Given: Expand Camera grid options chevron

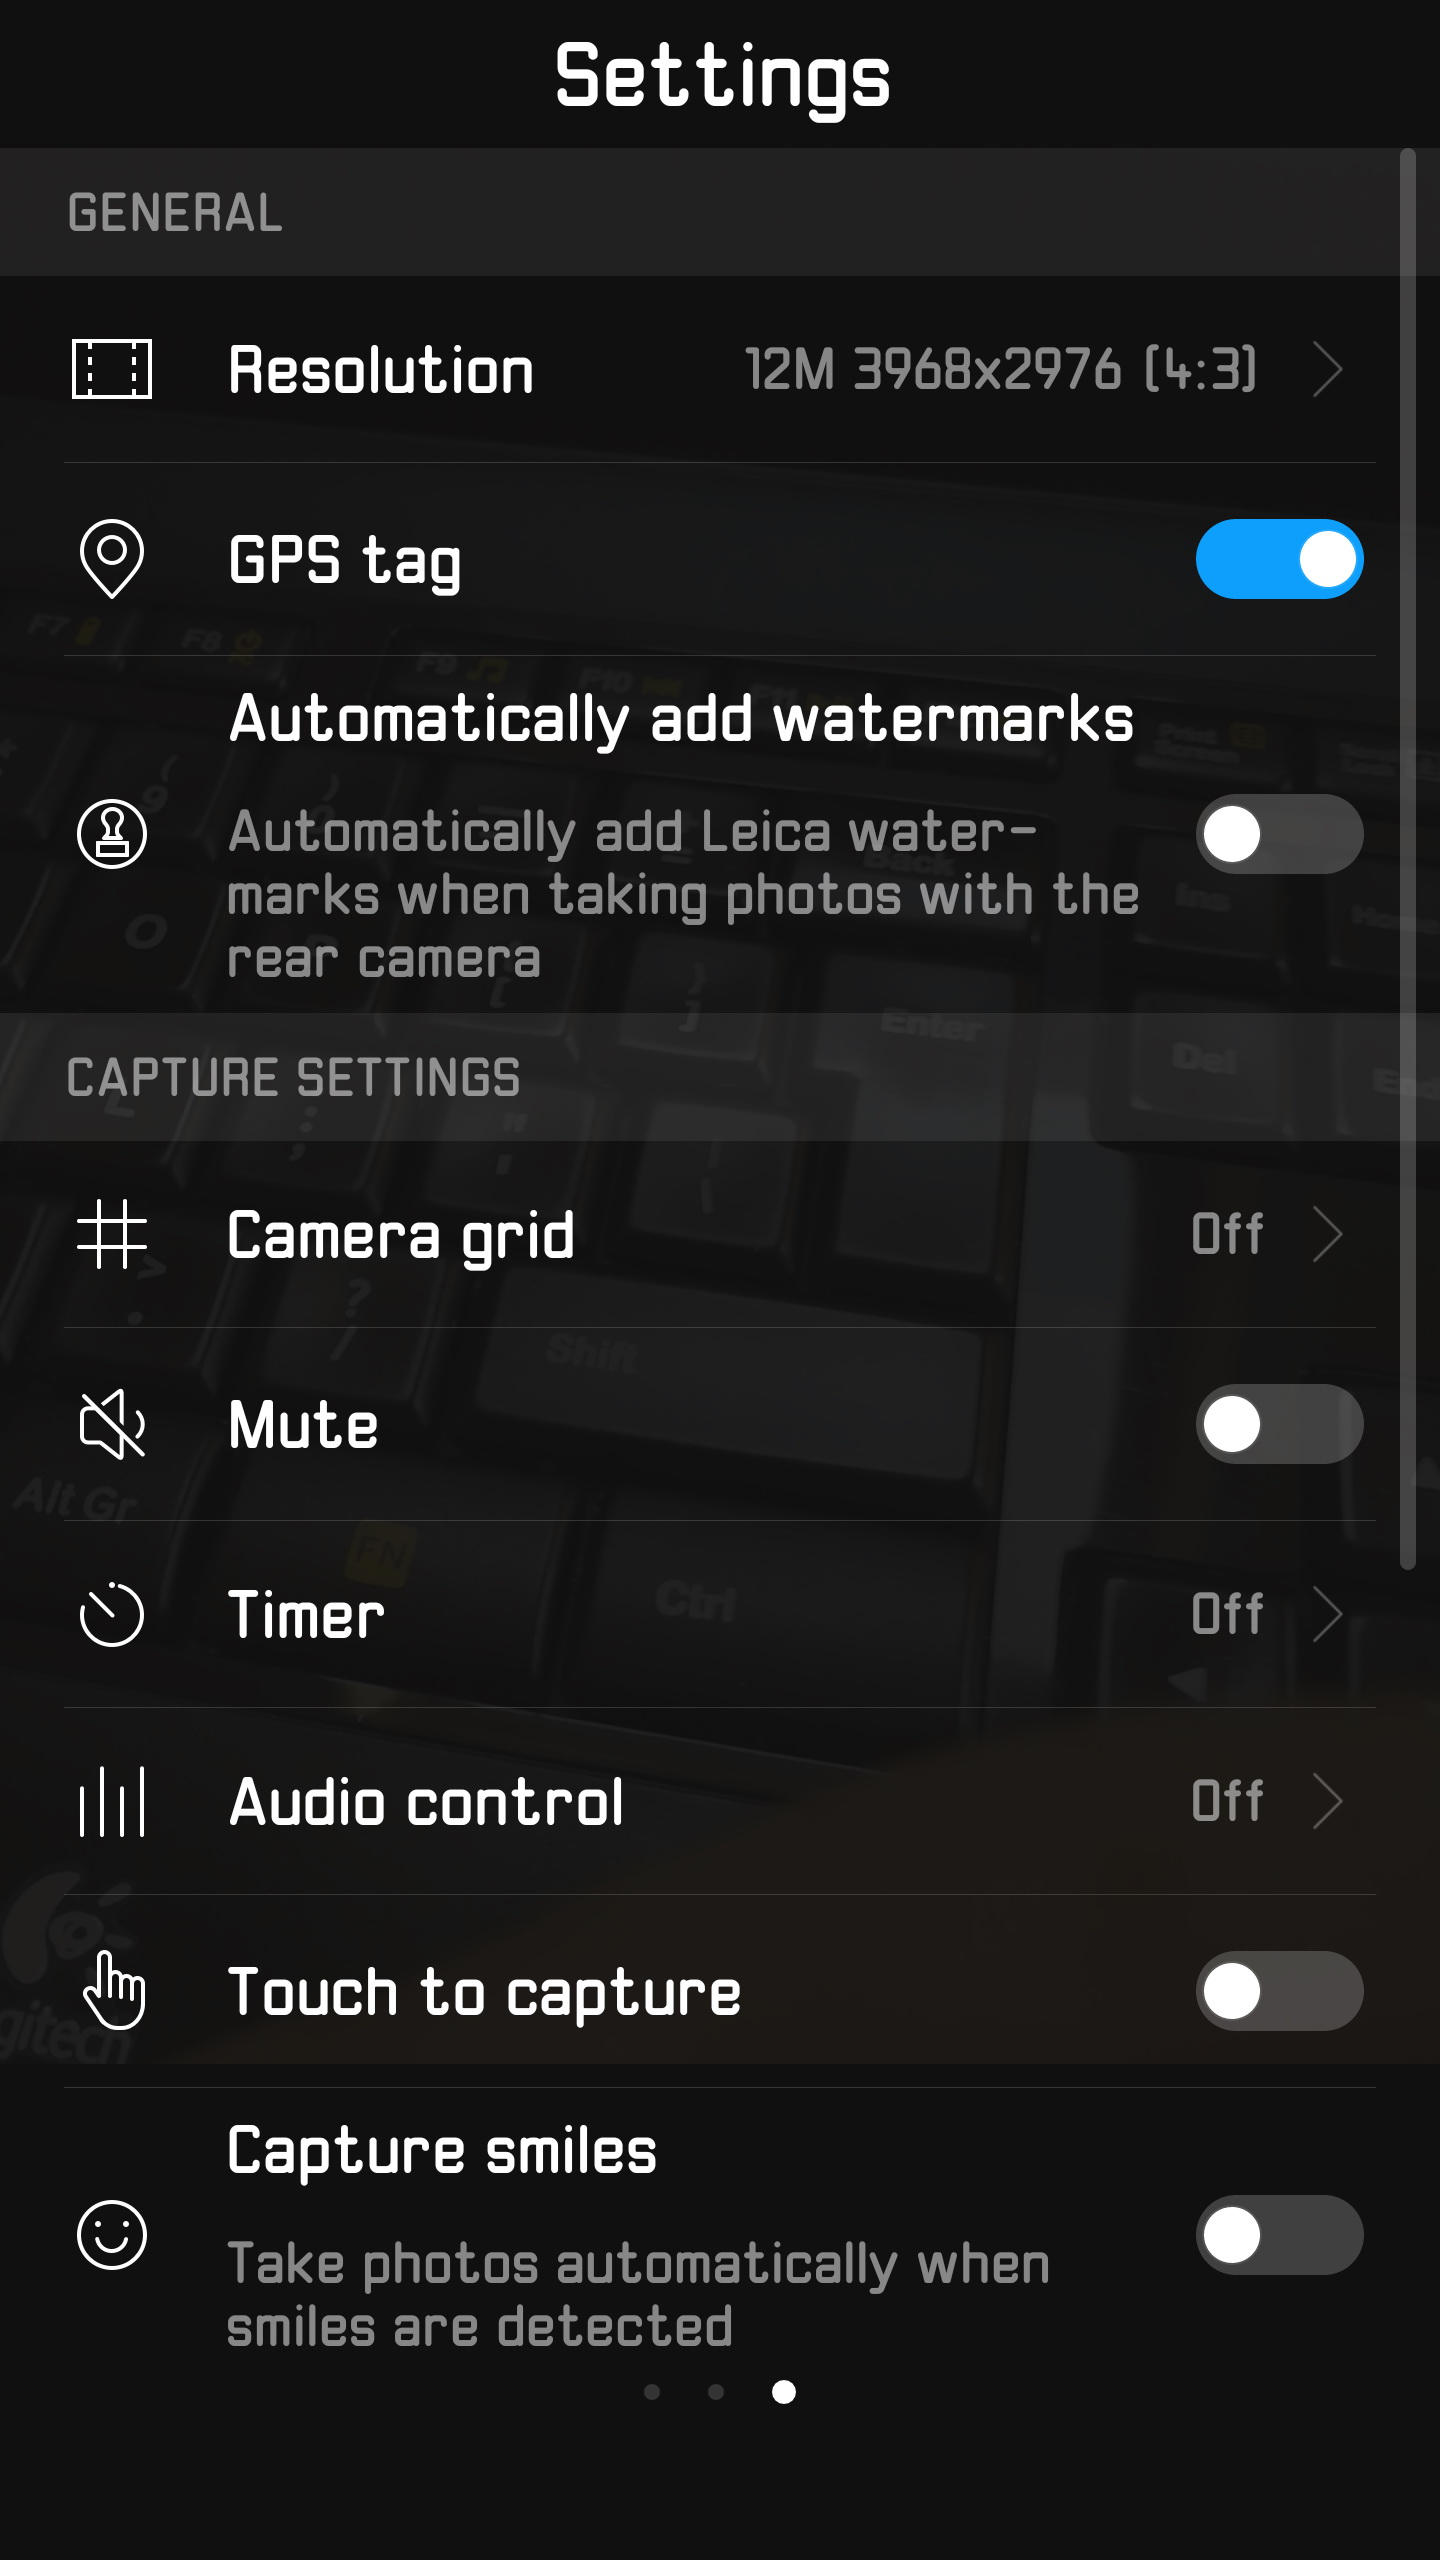Looking at the screenshot, I should tap(1327, 1234).
